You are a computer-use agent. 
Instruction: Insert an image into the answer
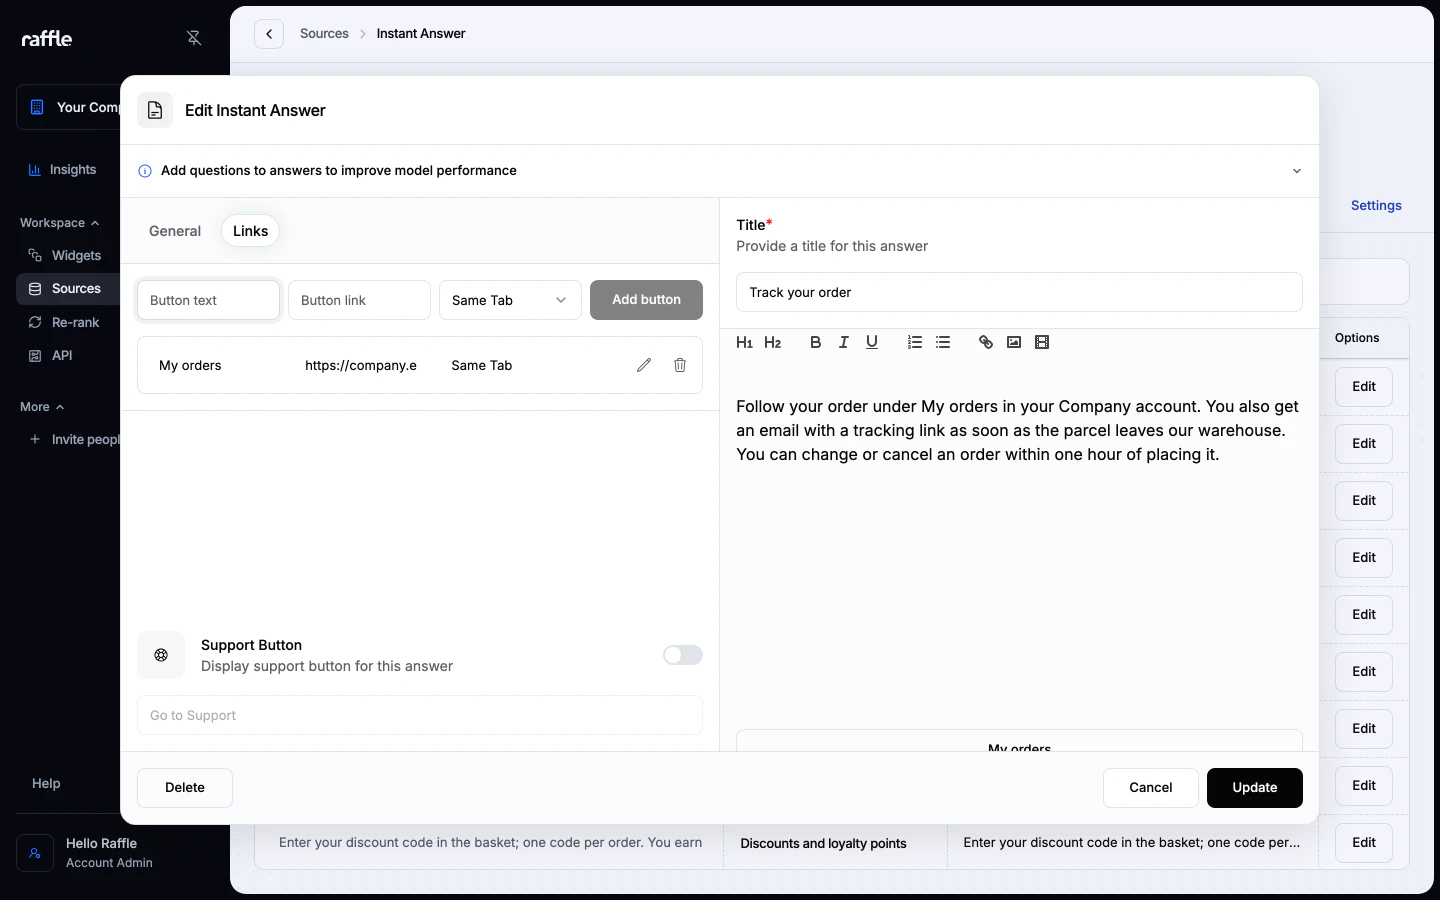[x=1013, y=342]
